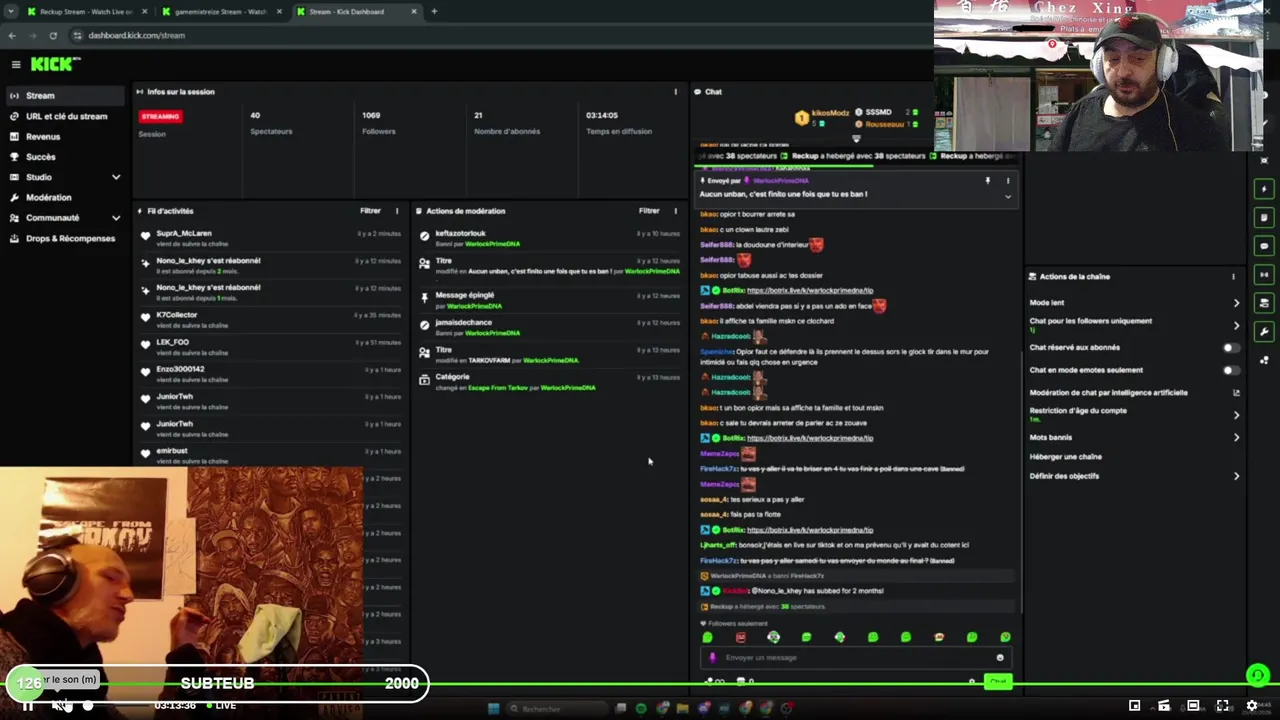This screenshot has height=720, width=1280.
Task: Collapse the pinned message with chevron
Action: 1008,197
